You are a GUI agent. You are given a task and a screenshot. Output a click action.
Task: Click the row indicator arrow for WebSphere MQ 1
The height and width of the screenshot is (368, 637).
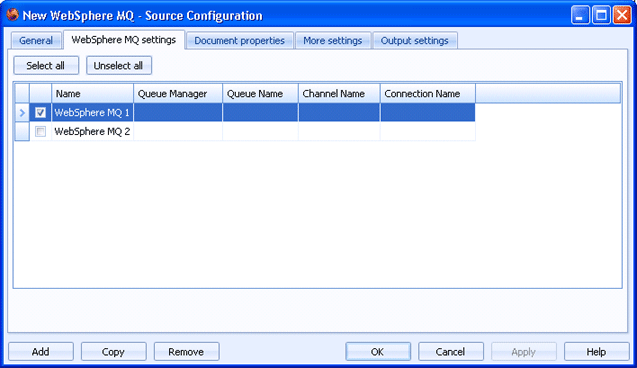(22, 113)
